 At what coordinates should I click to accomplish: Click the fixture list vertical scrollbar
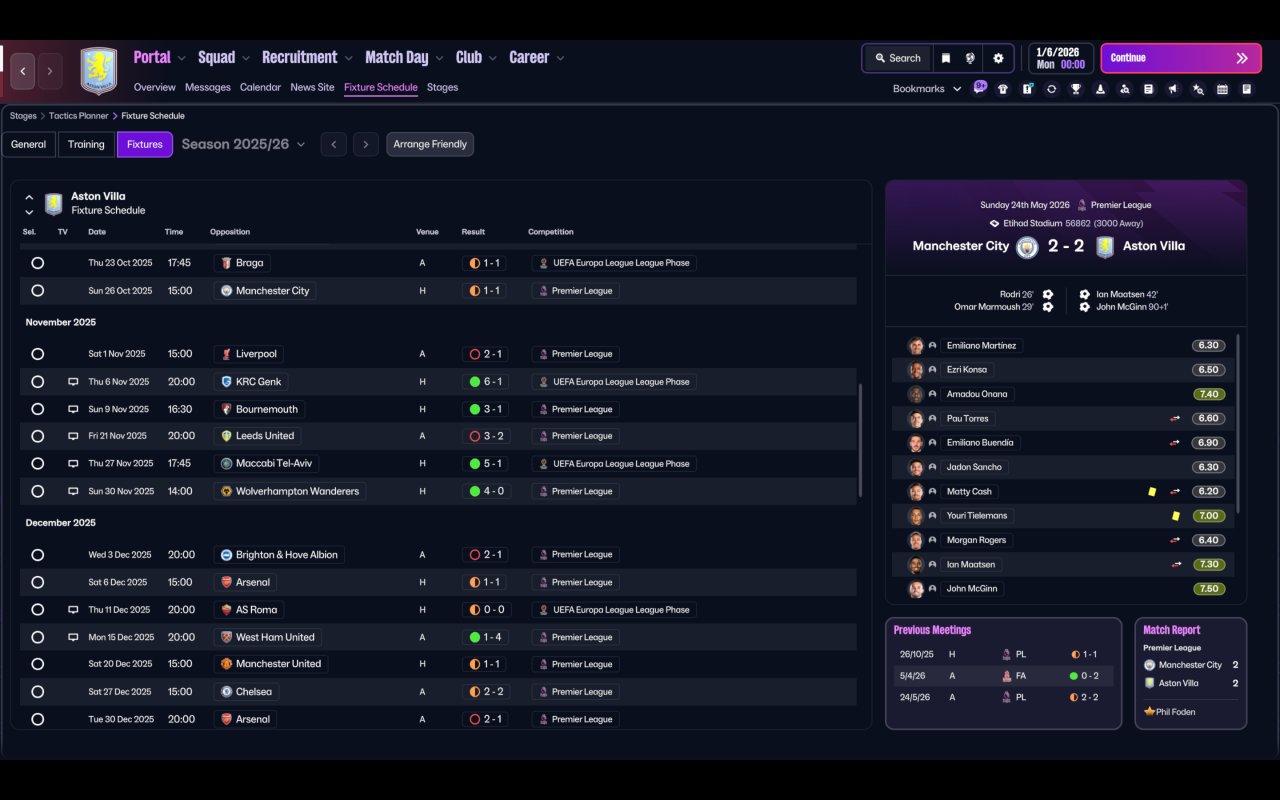point(860,440)
